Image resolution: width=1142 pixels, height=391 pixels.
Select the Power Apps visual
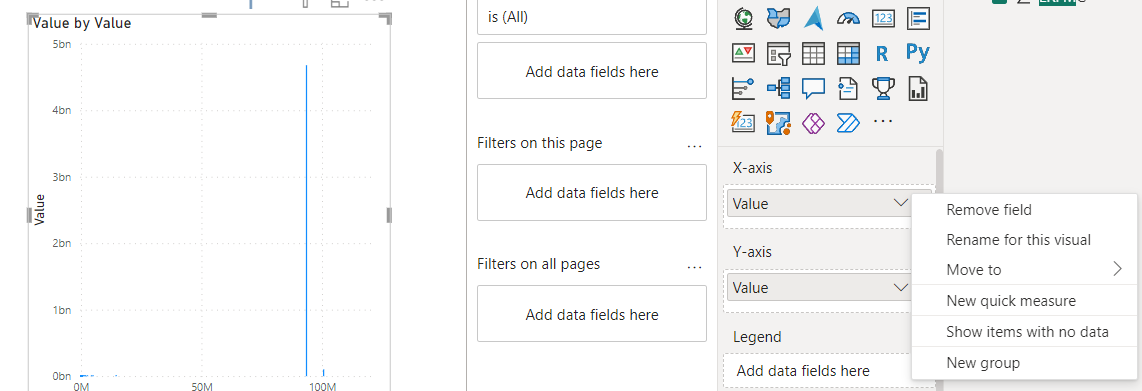pos(814,123)
